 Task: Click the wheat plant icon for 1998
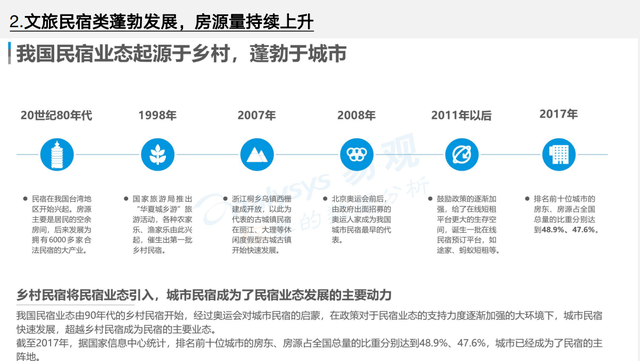click(x=158, y=155)
